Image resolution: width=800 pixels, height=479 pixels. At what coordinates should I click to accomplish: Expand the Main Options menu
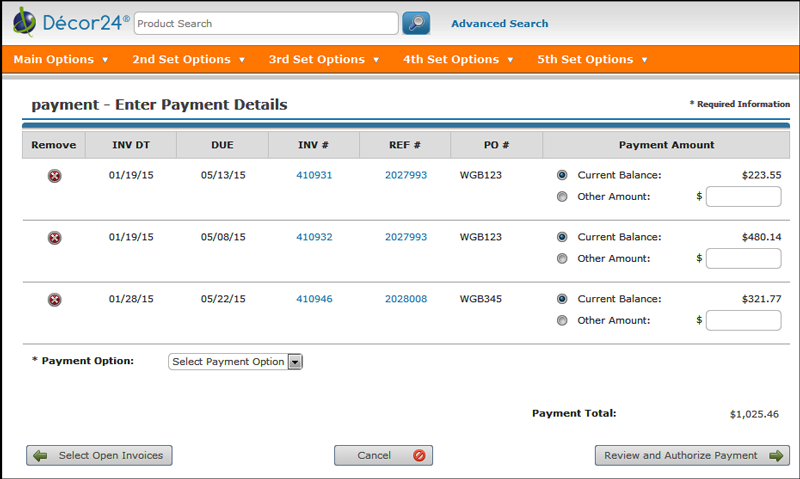tap(61, 60)
